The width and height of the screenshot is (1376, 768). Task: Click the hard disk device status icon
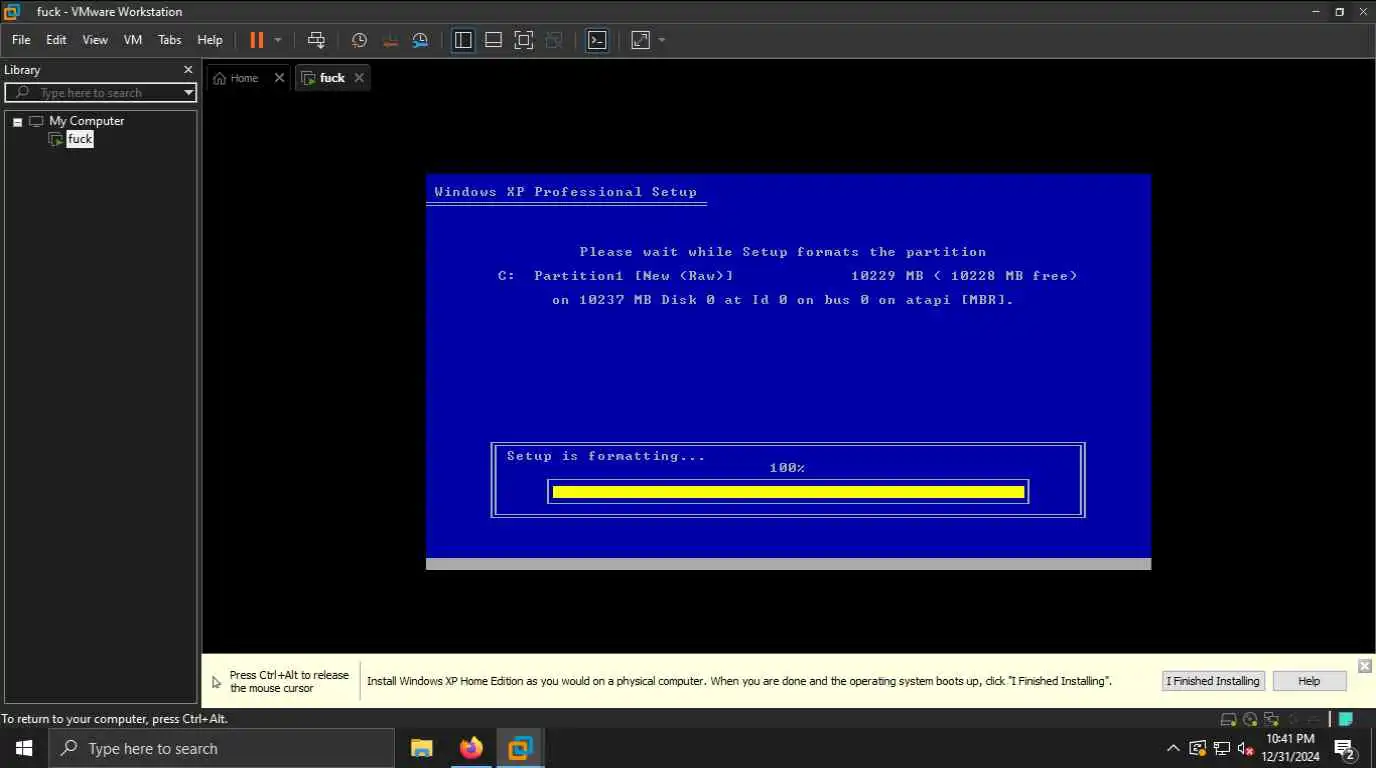pos(1228,719)
